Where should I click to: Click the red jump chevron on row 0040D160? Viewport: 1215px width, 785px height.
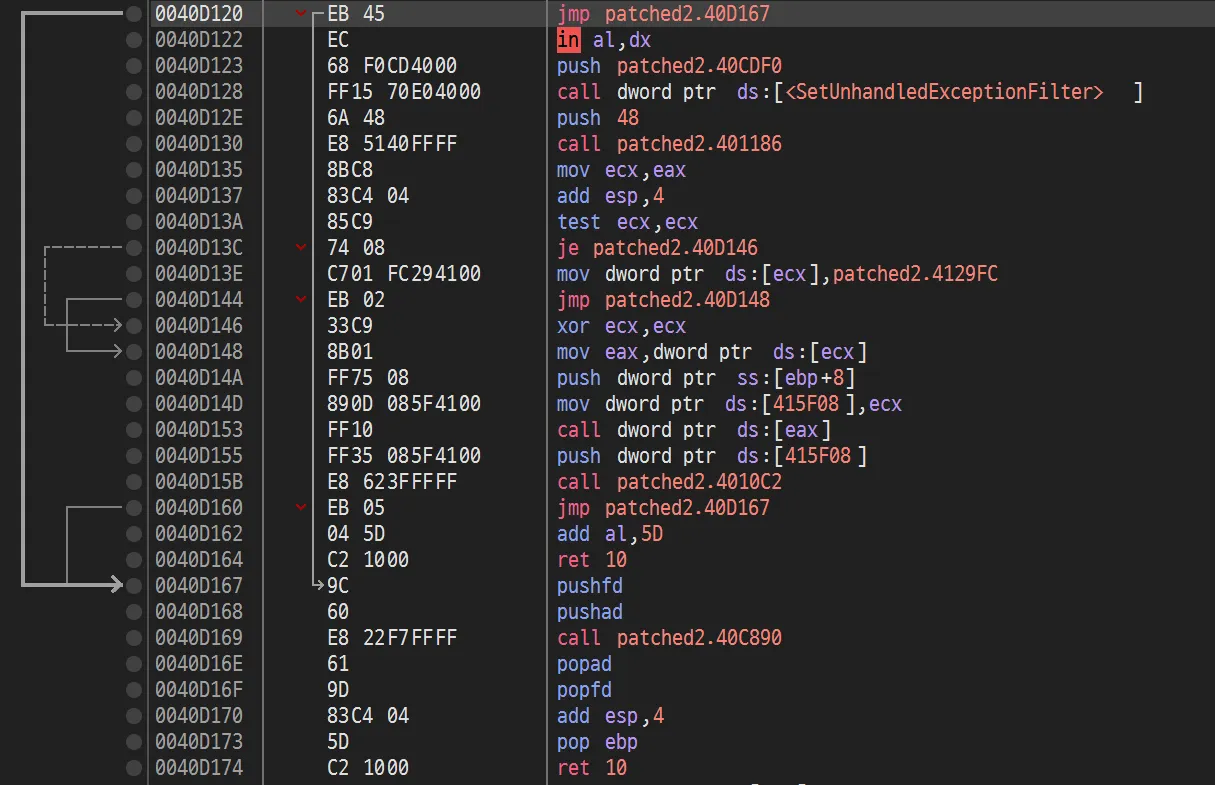[302, 508]
